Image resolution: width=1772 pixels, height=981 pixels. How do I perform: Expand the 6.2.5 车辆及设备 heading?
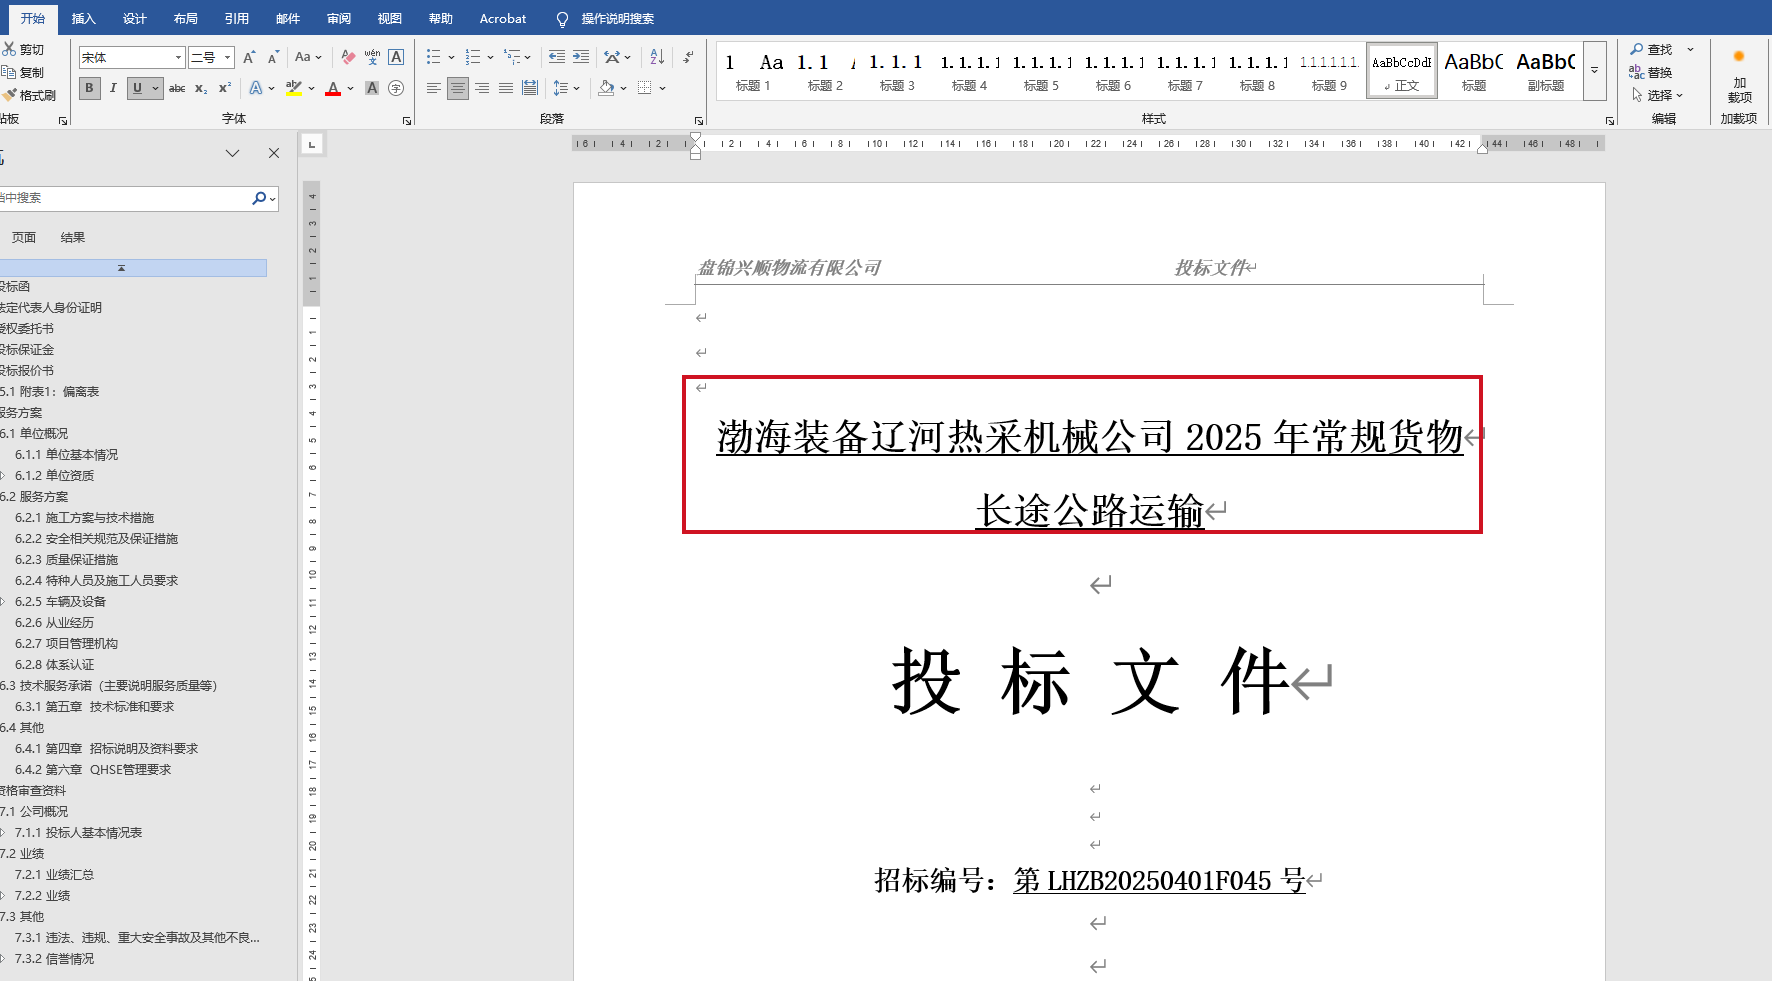pyautogui.click(x=3, y=601)
